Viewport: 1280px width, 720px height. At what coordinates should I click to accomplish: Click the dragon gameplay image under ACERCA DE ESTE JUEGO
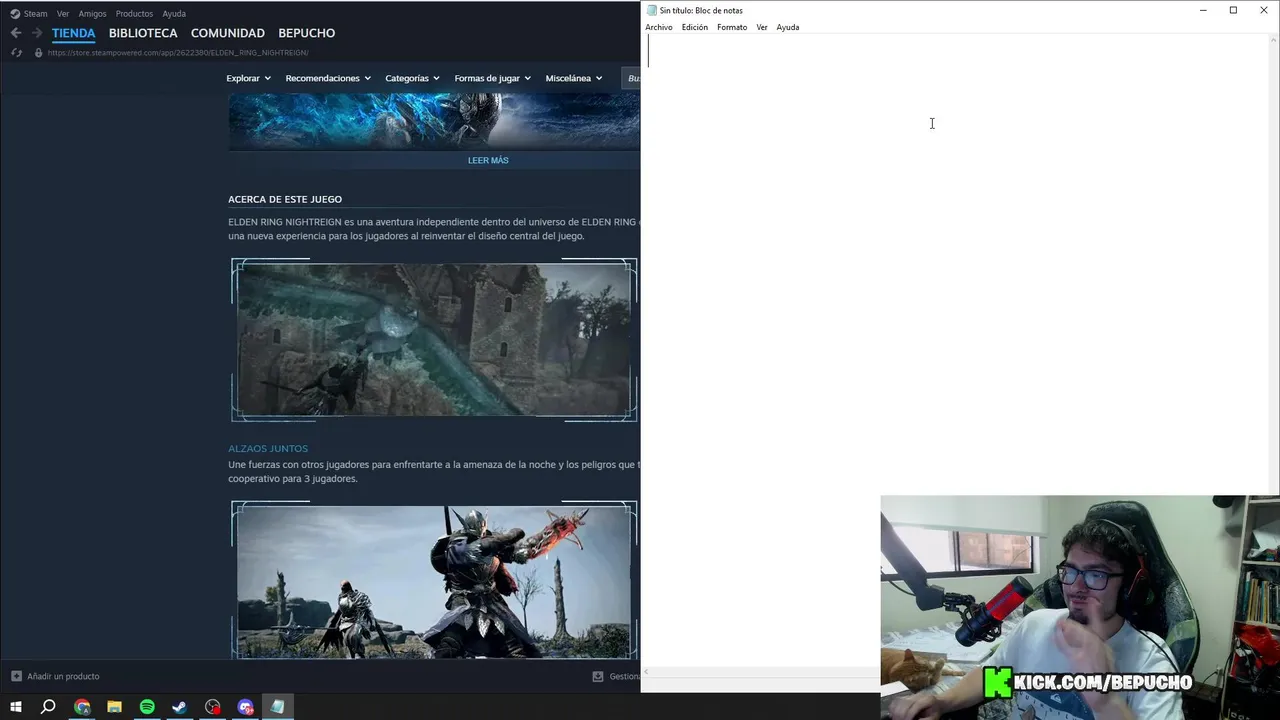point(434,340)
